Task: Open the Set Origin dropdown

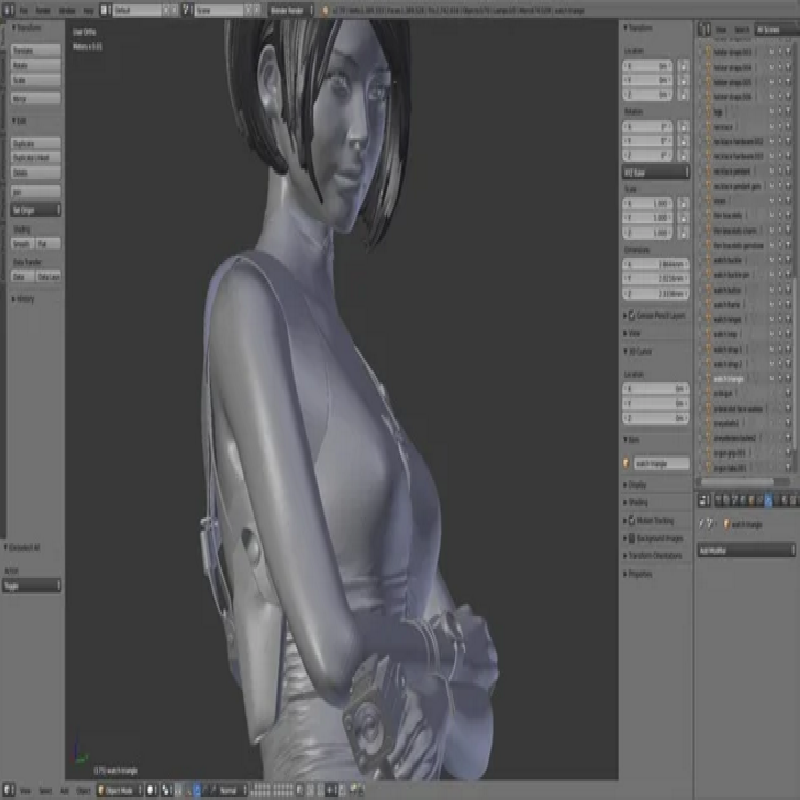Action: click(x=36, y=210)
